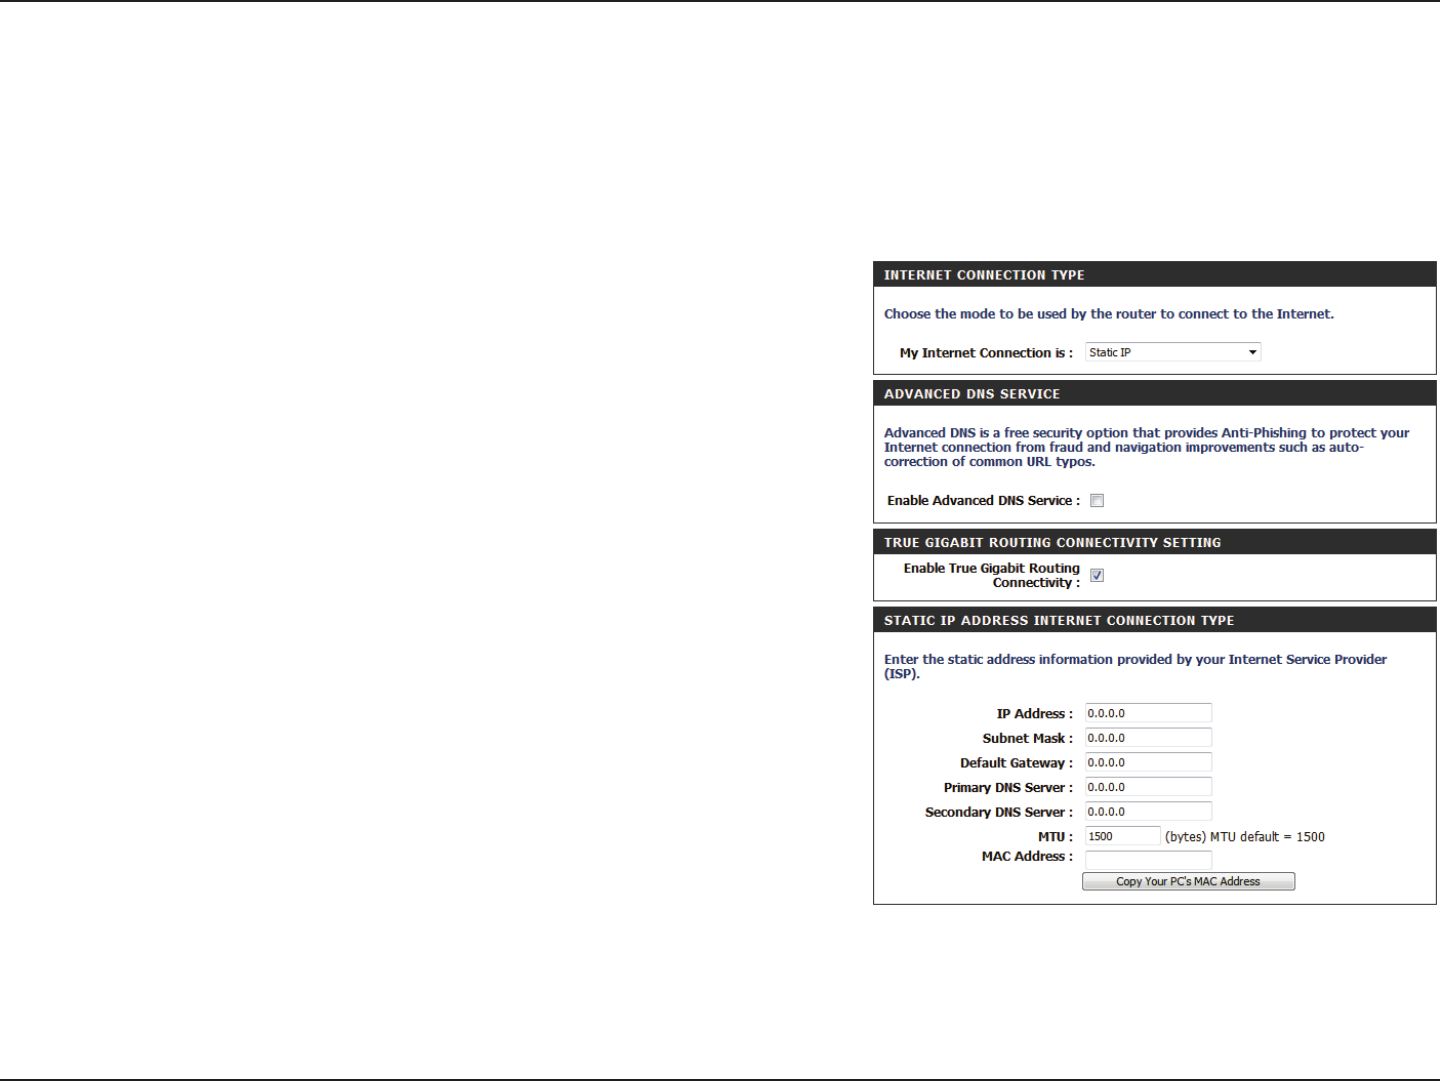Click the '(bytes) MTU default = 1500' text
The image size is (1441, 1081).
(1244, 837)
